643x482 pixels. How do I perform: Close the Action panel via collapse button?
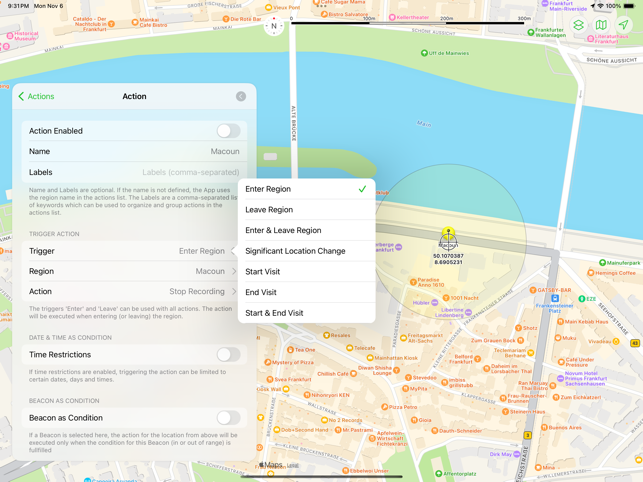click(241, 96)
